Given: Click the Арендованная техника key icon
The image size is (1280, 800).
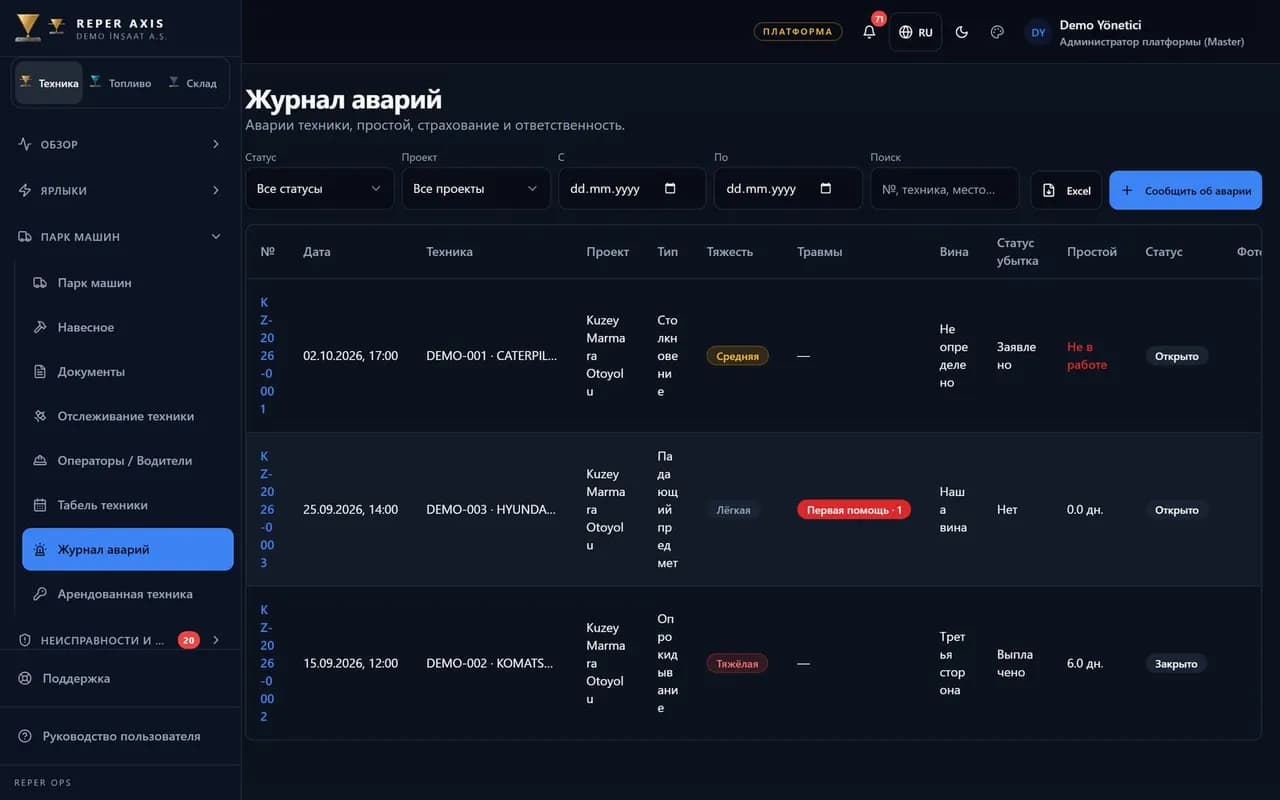Looking at the screenshot, I should tap(40, 594).
